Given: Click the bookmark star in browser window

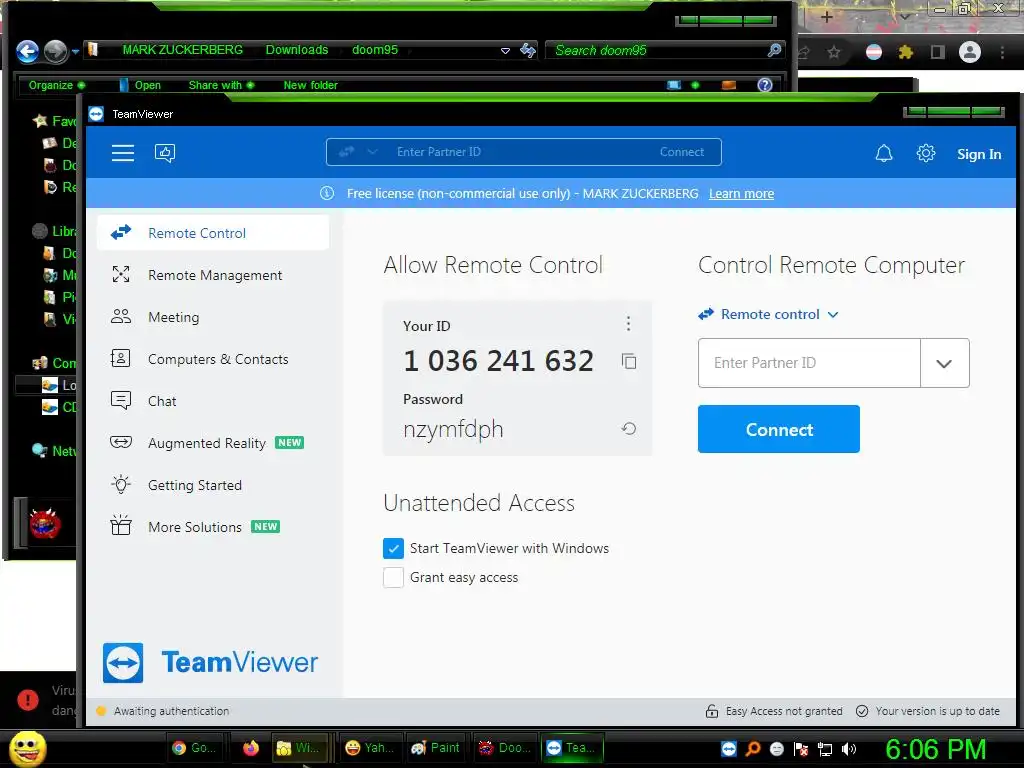Looking at the screenshot, I should (834, 52).
